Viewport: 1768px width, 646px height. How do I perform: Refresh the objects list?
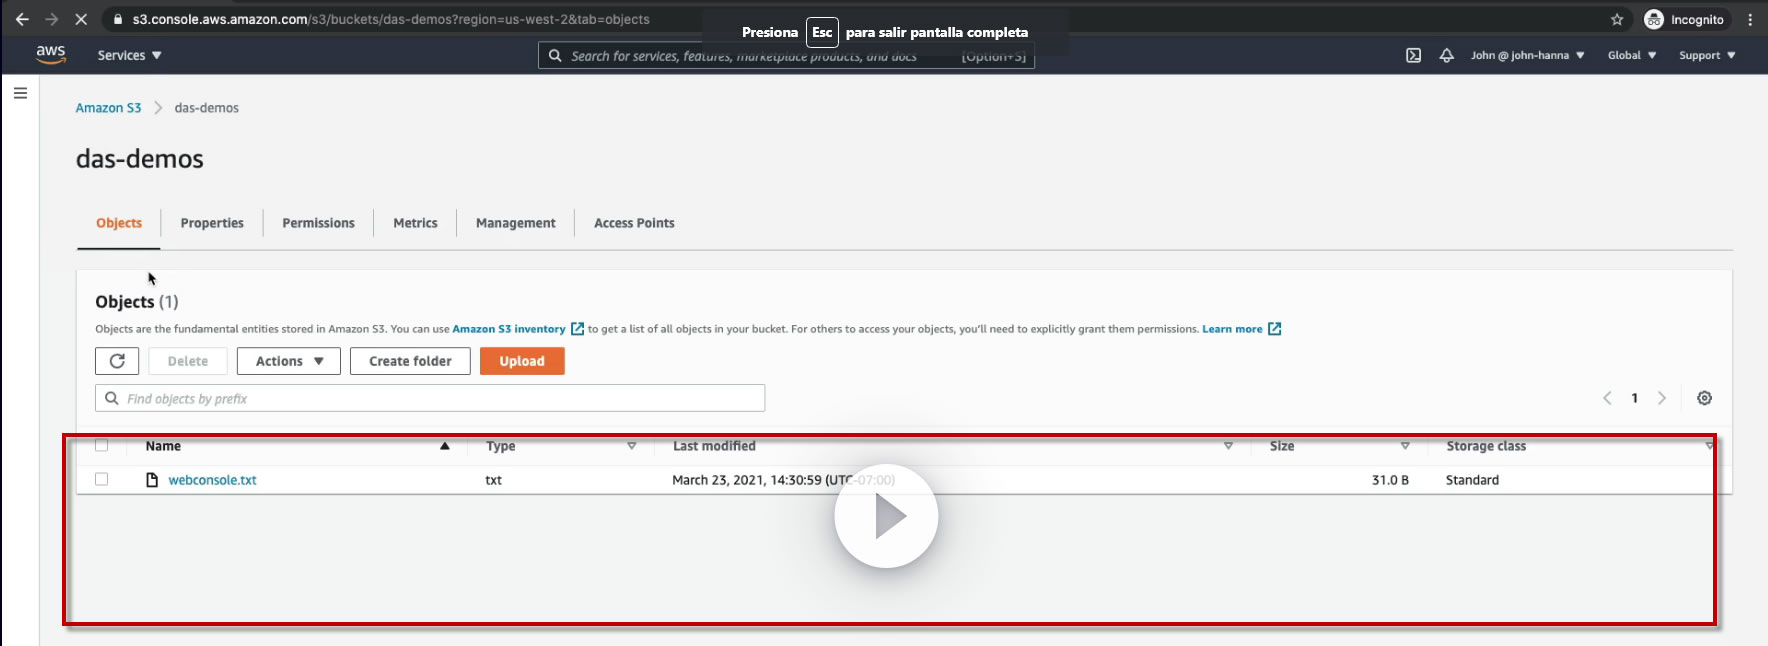117,361
